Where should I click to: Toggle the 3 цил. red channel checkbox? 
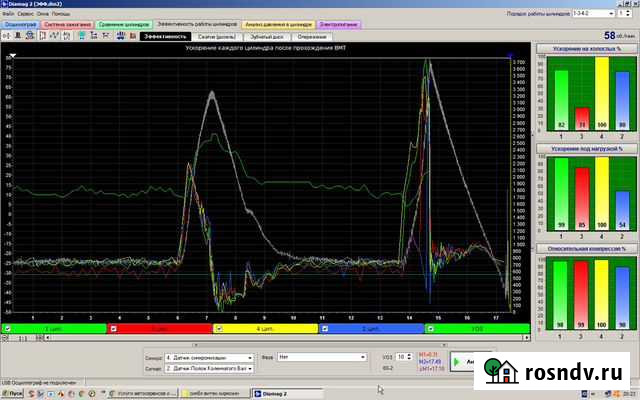pyautogui.click(x=113, y=328)
